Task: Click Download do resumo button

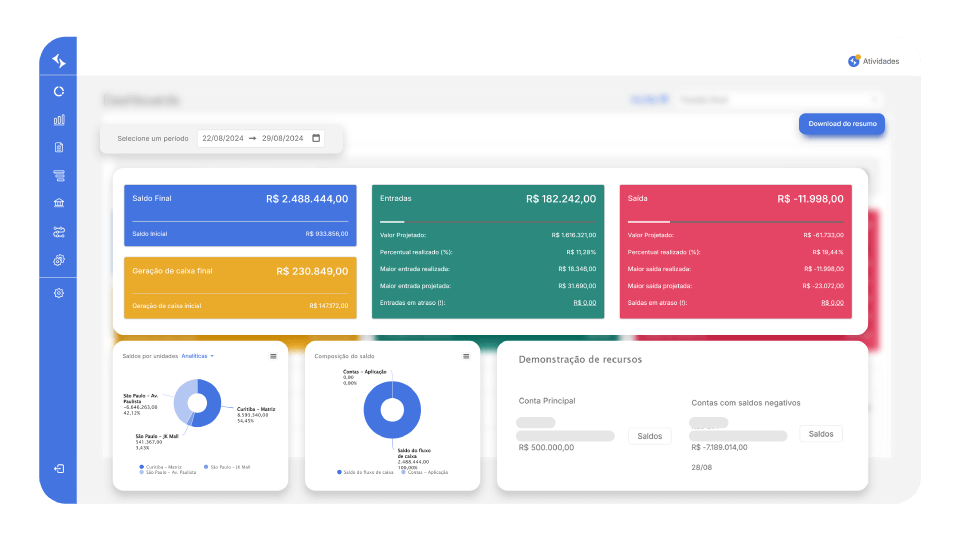Action: click(842, 124)
